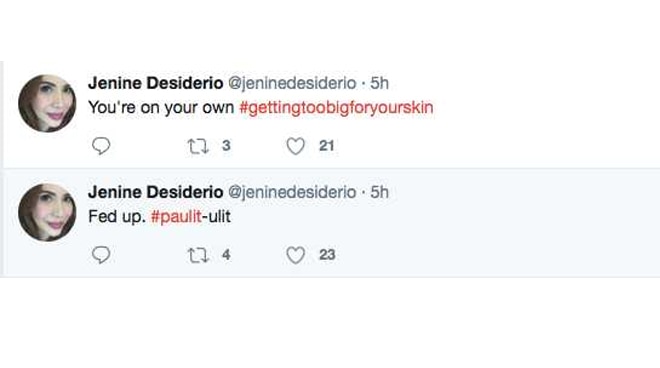The image size is (660, 368).
Task: Like the 'Fed up' tweet
Action: coord(295,255)
